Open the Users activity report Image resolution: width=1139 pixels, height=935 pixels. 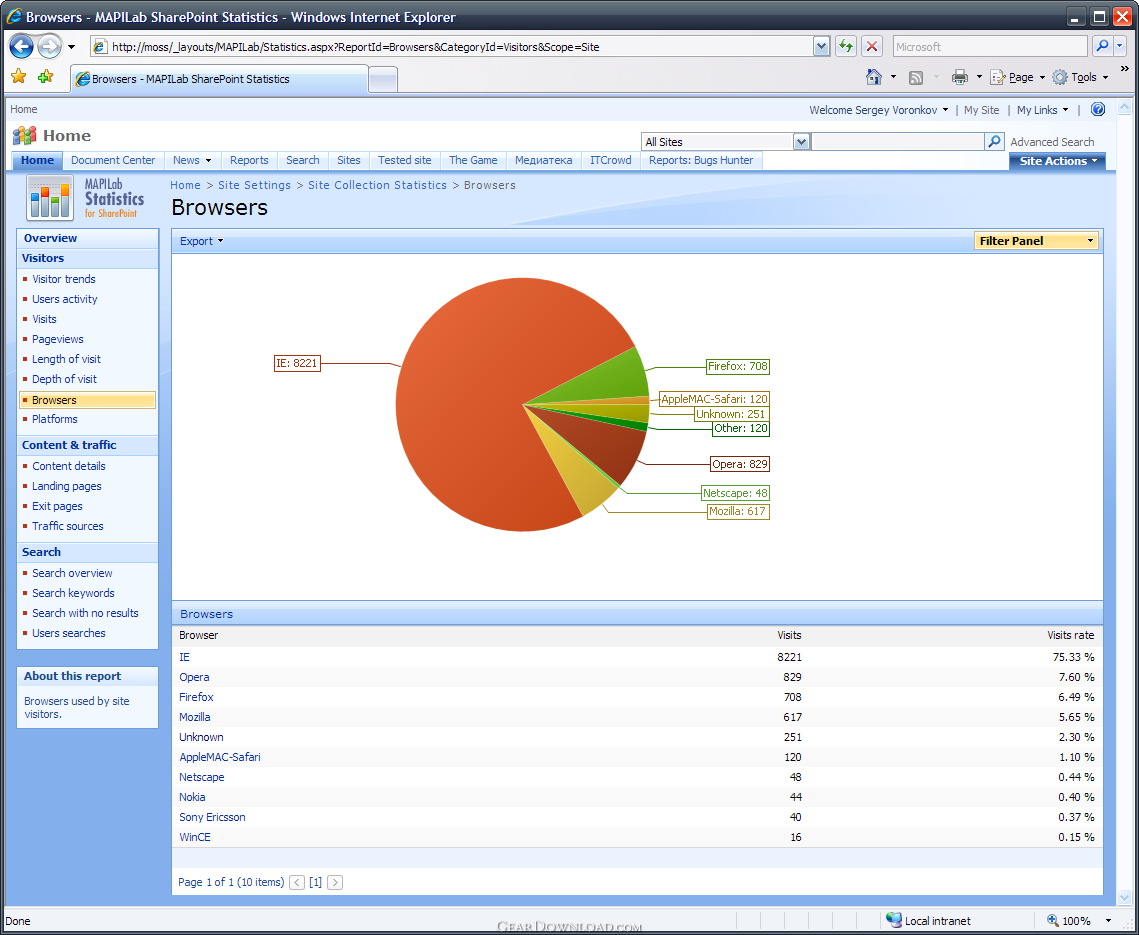pos(65,299)
